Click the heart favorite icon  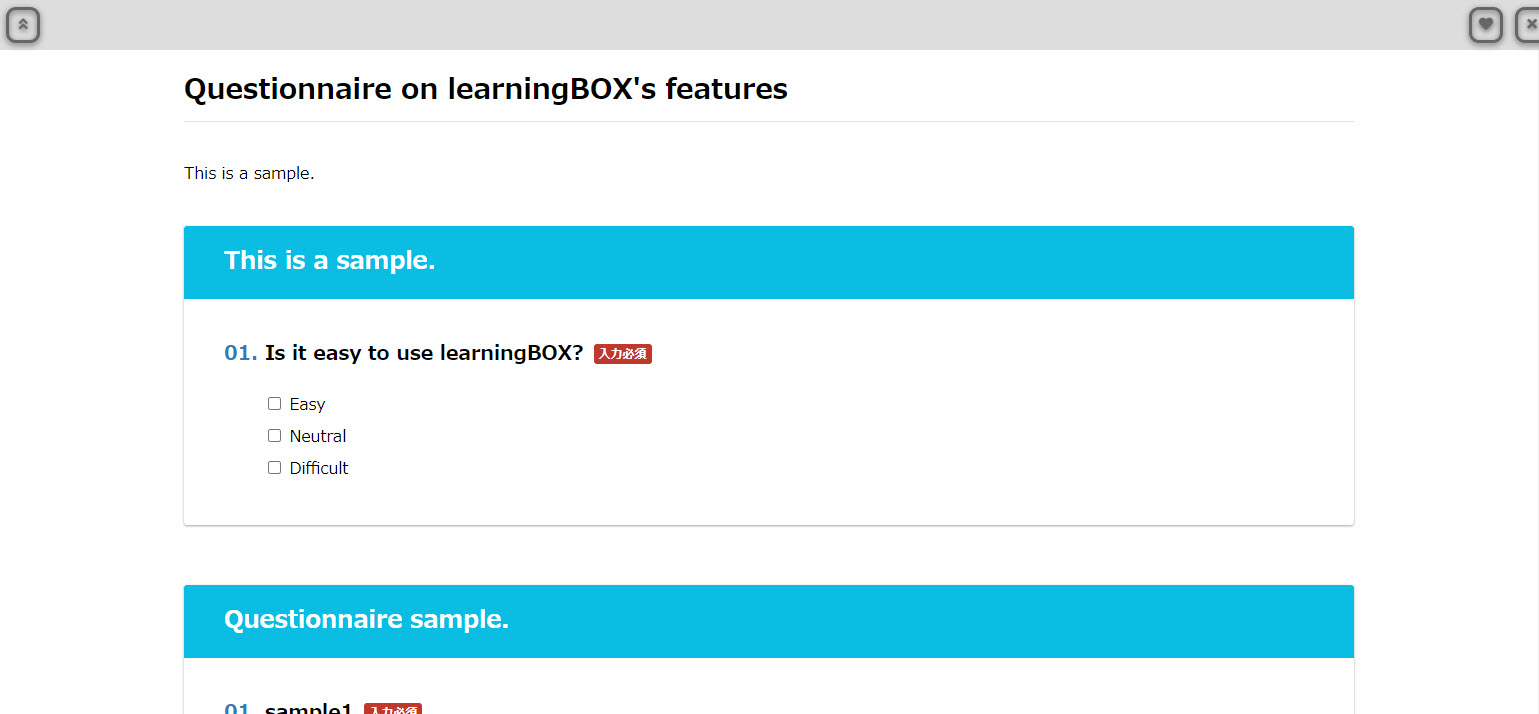coord(1486,25)
